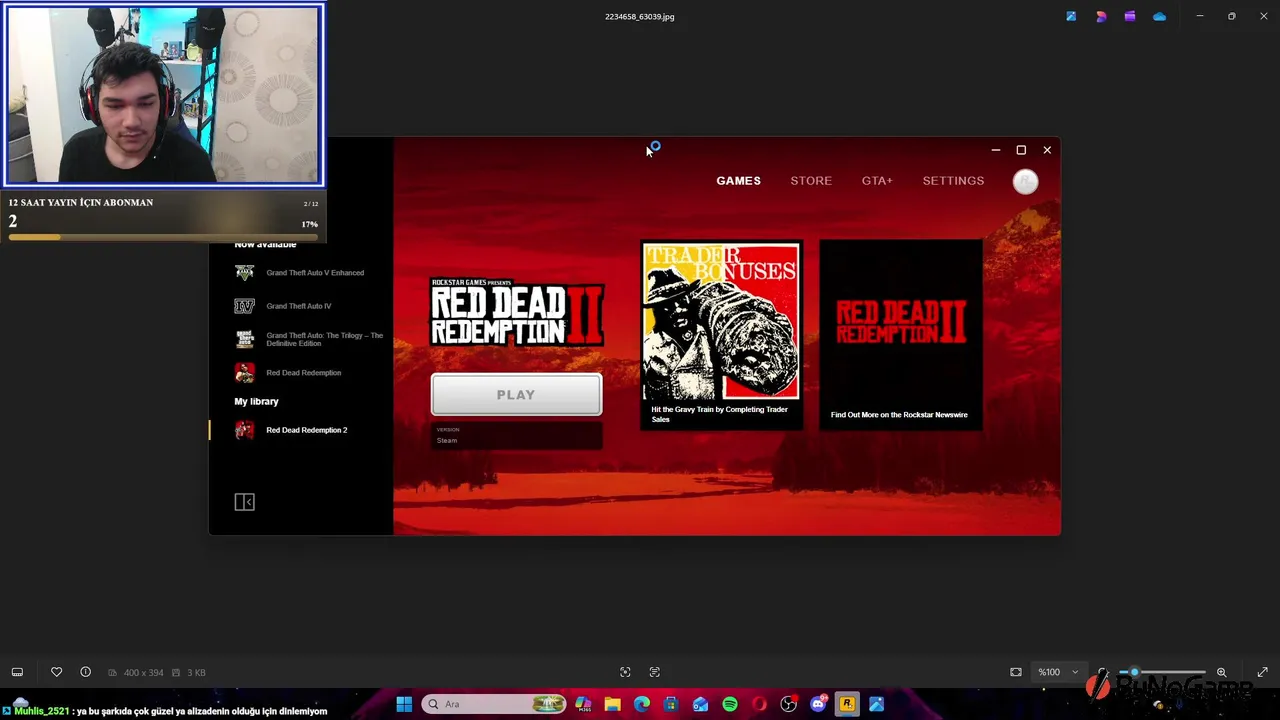Open OneDrive from Photos title bar
This screenshot has height=720, width=1280.
[1159, 16]
